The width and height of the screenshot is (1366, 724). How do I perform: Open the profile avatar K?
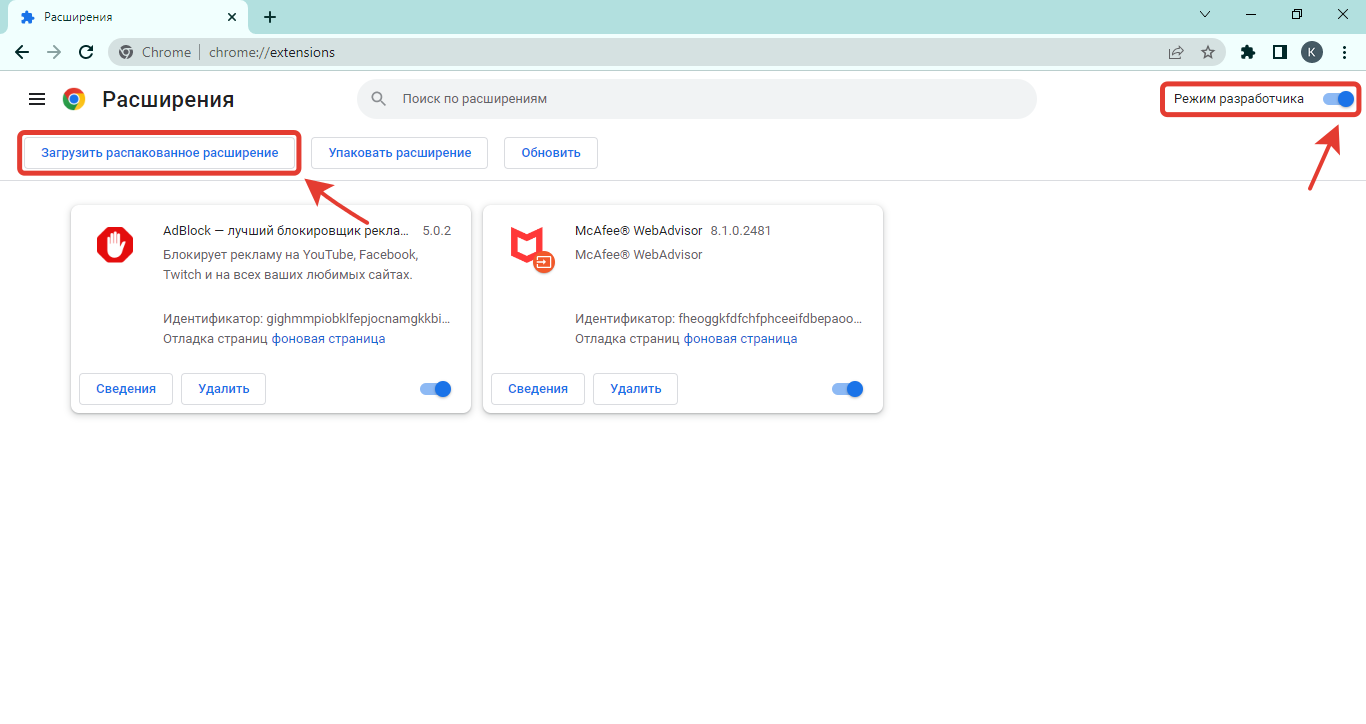click(x=1311, y=52)
